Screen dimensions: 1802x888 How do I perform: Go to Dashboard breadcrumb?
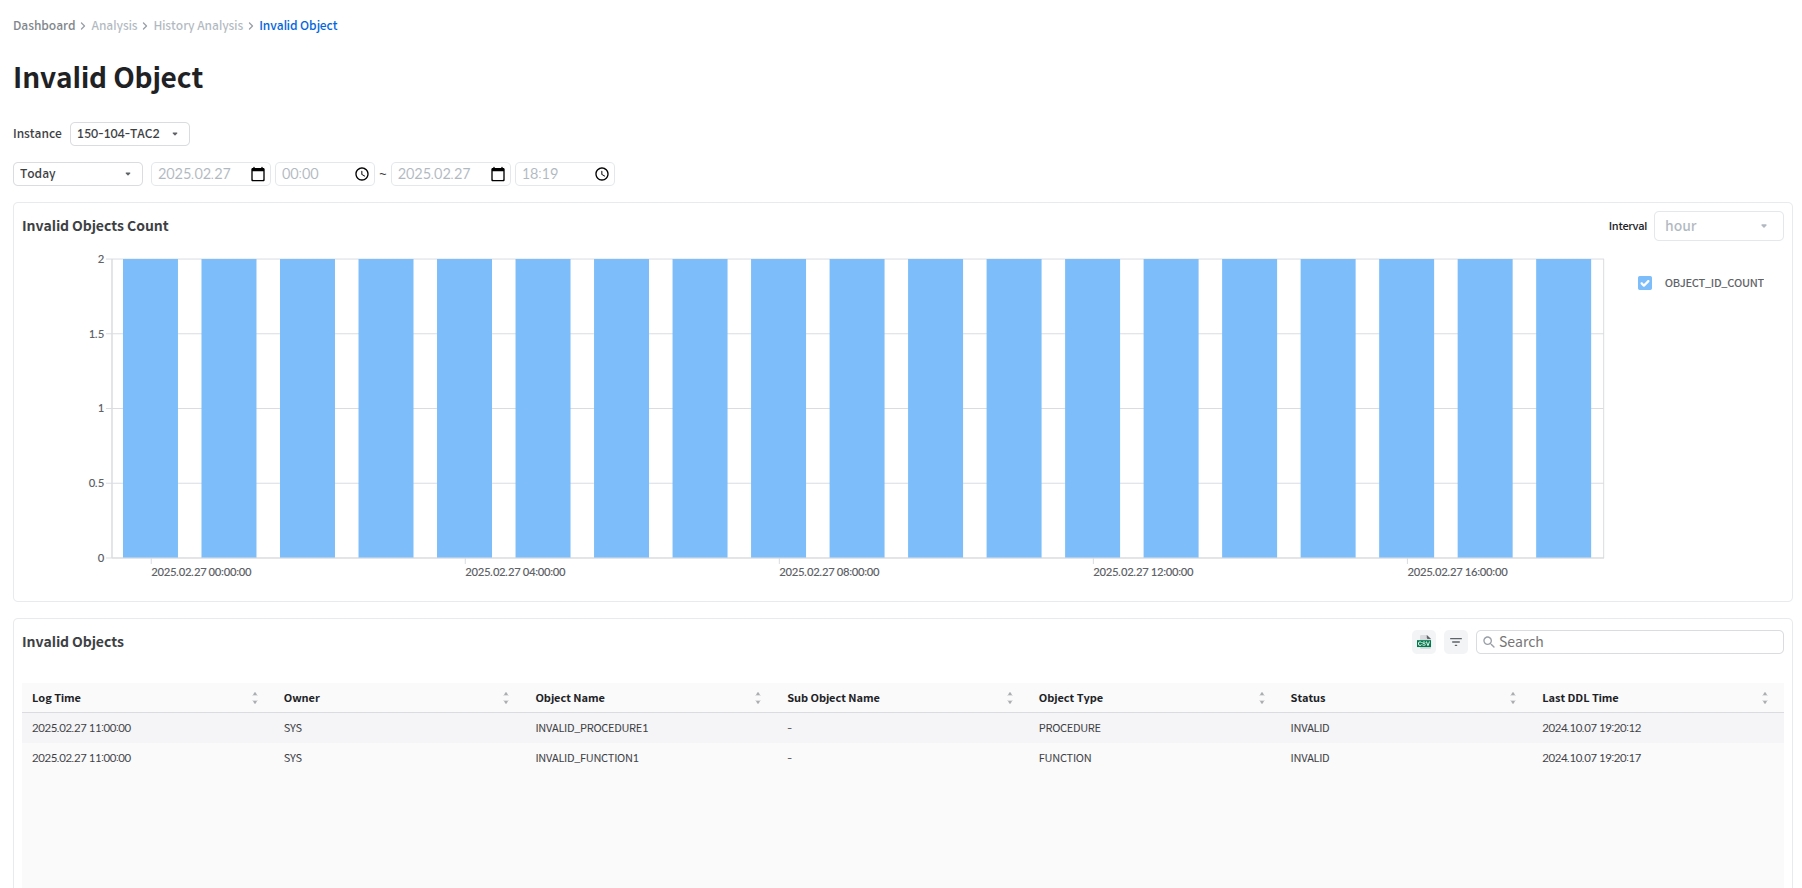click(44, 26)
